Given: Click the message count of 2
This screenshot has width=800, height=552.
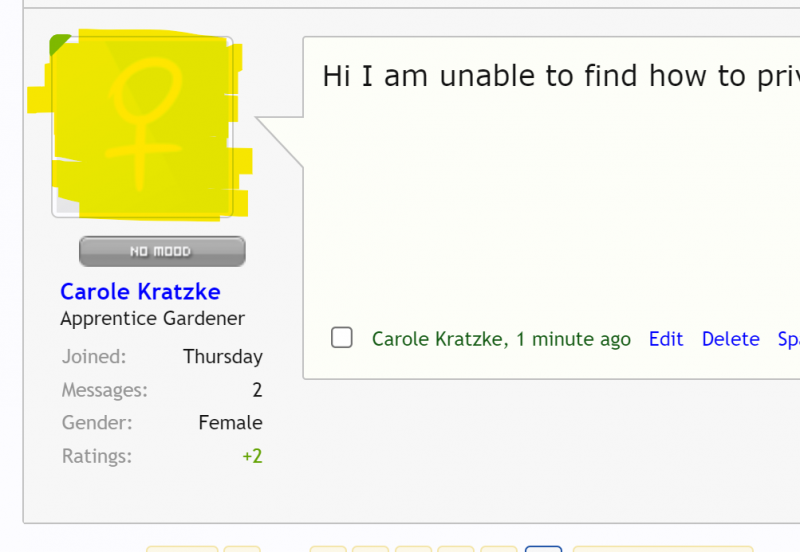Looking at the screenshot, I should tap(257, 390).
